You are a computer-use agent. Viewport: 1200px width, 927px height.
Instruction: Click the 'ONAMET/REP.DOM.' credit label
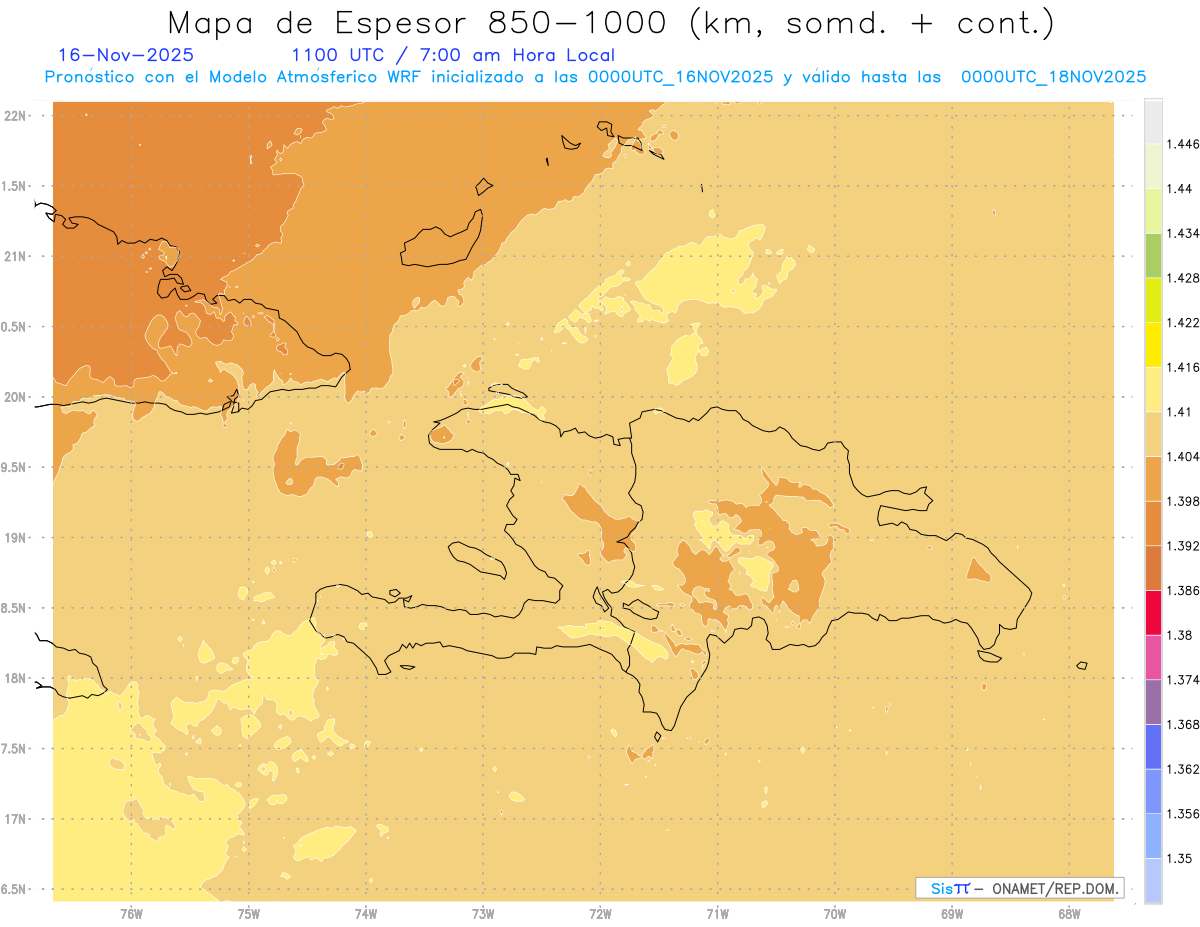tap(1055, 888)
